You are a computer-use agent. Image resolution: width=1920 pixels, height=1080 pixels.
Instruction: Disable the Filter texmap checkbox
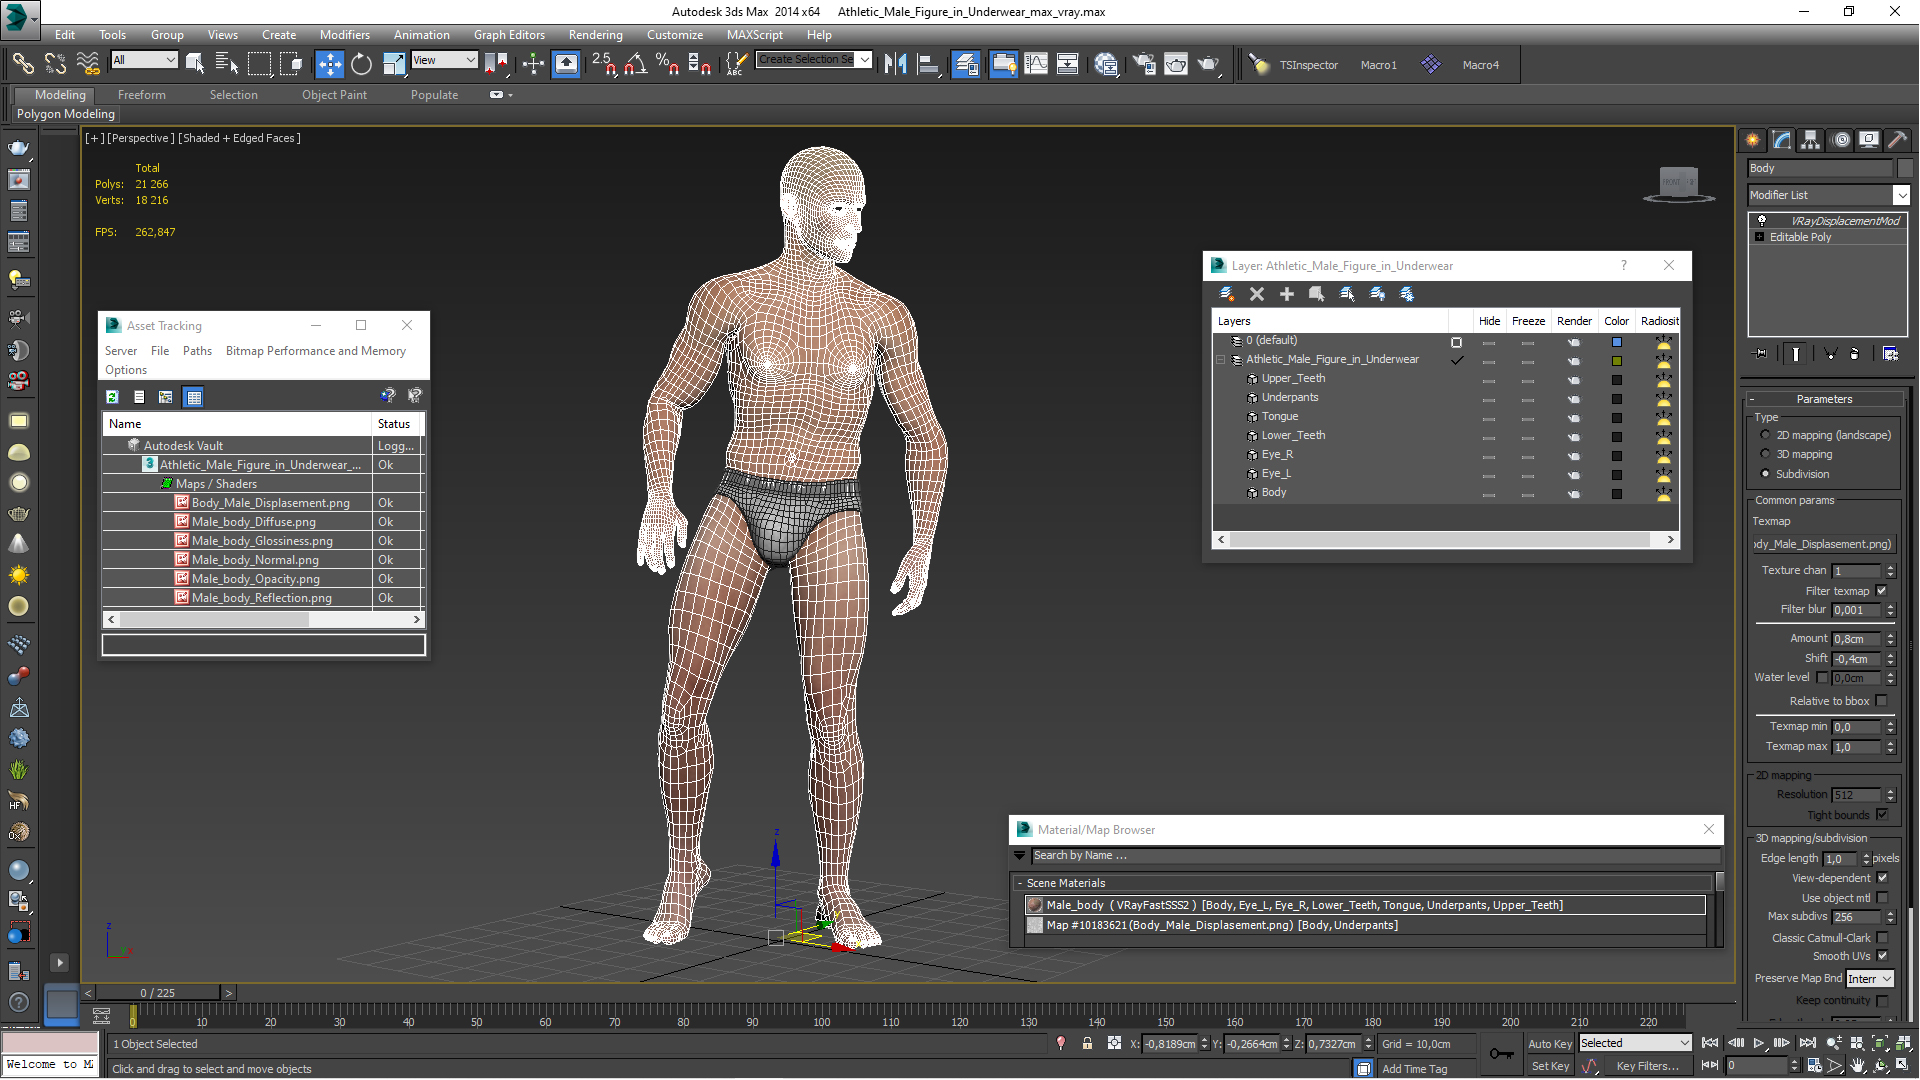click(x=1882, y=591)
